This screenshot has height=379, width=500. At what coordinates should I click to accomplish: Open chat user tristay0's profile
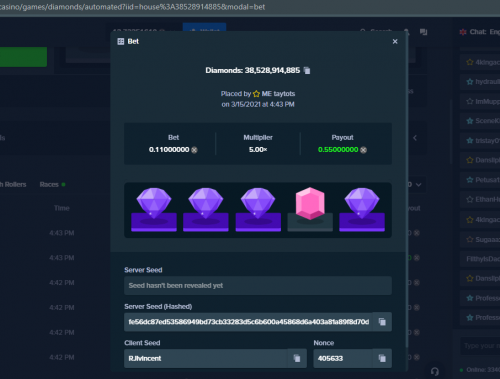[487, 141]
